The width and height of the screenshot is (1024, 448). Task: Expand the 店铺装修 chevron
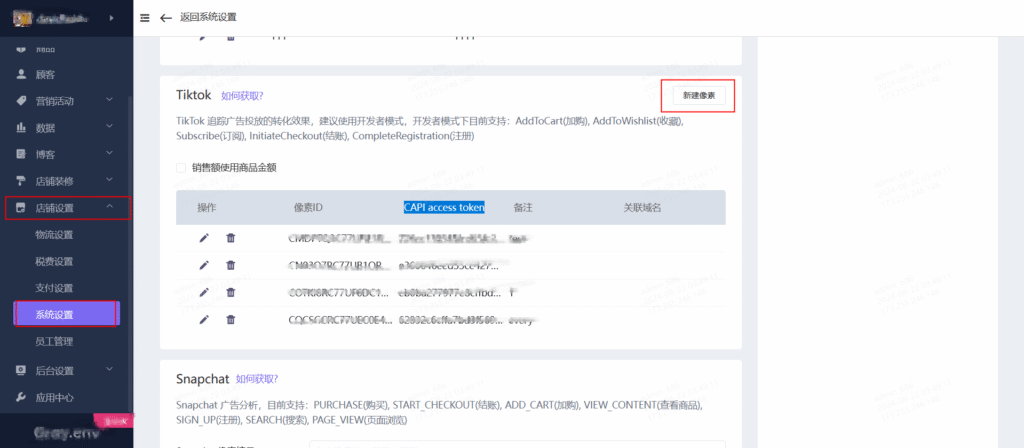(x=110, y=180)
